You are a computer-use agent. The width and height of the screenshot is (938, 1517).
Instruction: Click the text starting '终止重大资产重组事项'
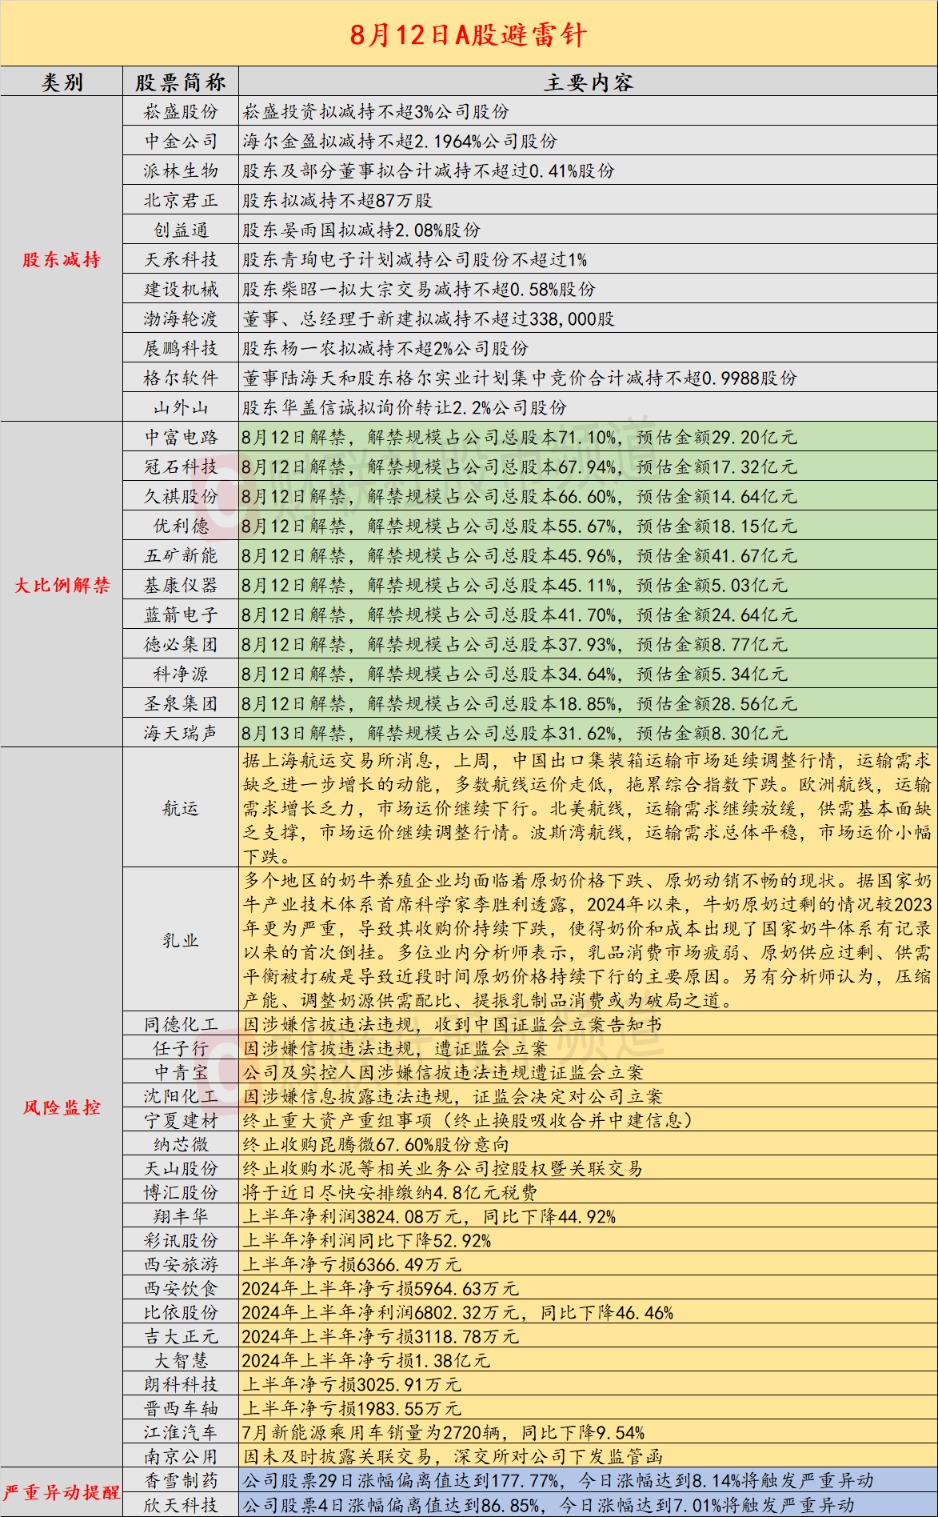(468, 1120)
